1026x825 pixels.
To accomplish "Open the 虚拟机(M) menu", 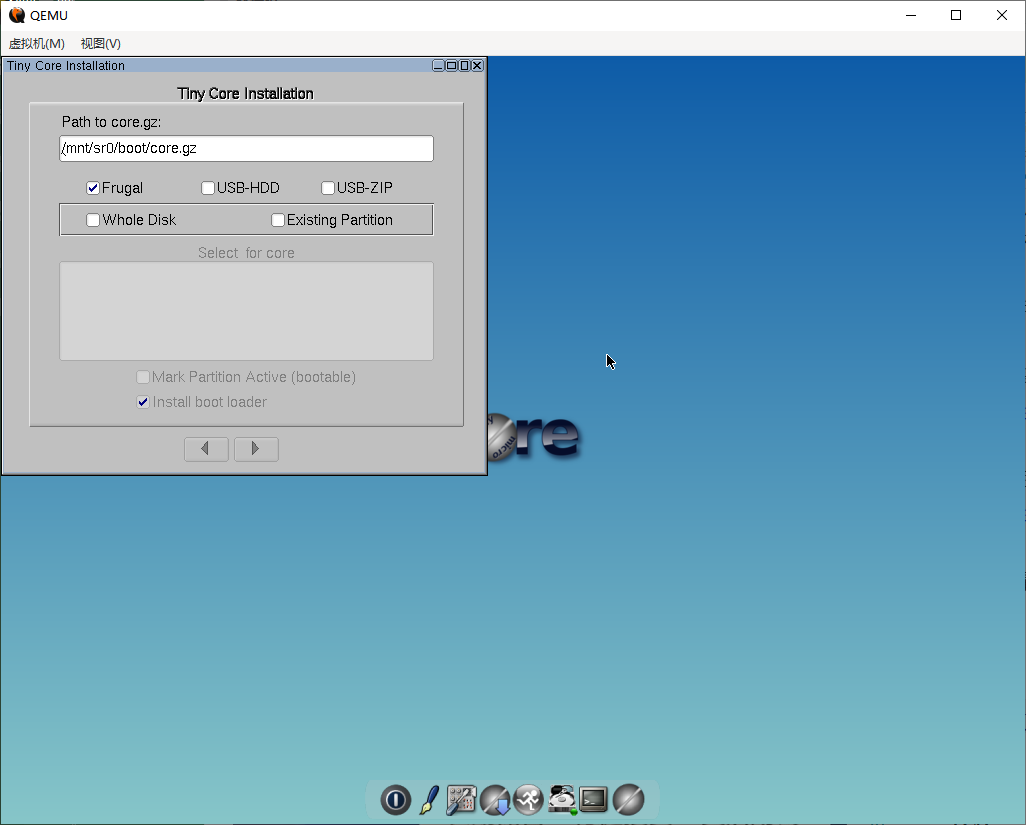I will [x=37, y=44].
